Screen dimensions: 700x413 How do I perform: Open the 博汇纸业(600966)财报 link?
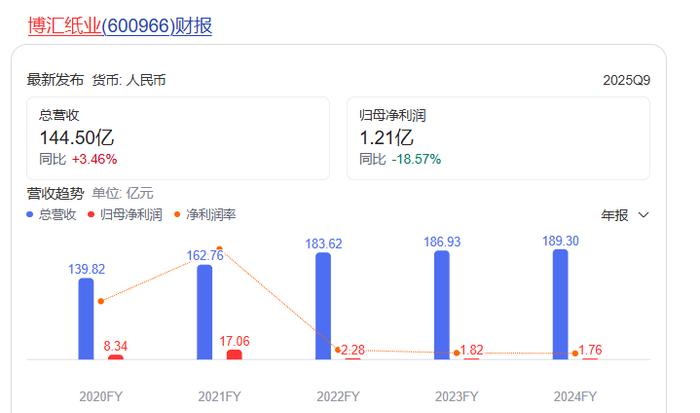tap(120, 26)
